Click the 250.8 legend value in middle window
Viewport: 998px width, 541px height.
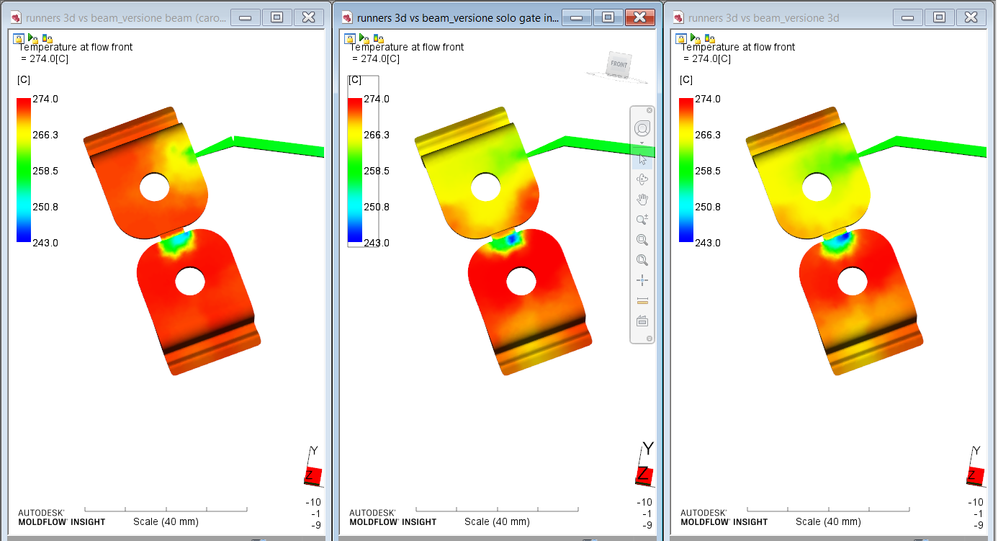pos(376,207)
